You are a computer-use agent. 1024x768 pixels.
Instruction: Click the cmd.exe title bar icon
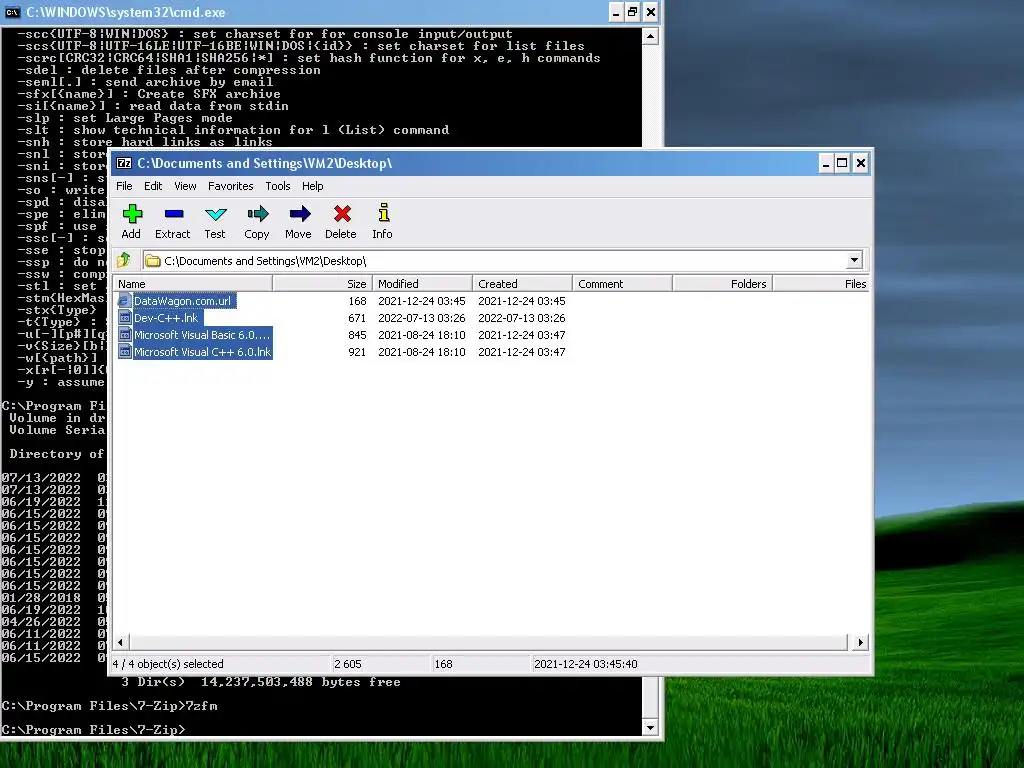[12, 12]
